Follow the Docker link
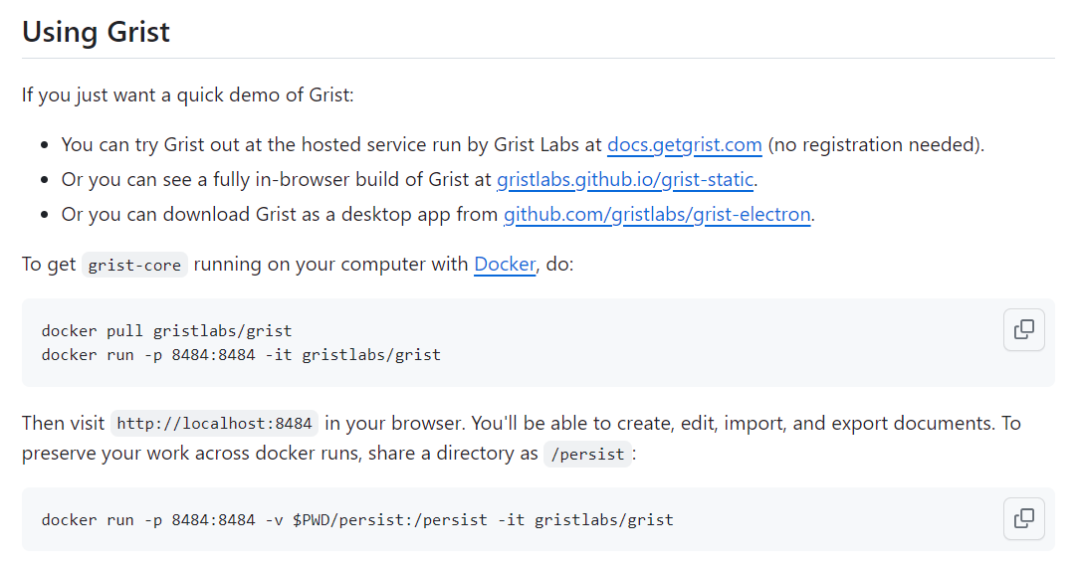 (x=504, y=264)
